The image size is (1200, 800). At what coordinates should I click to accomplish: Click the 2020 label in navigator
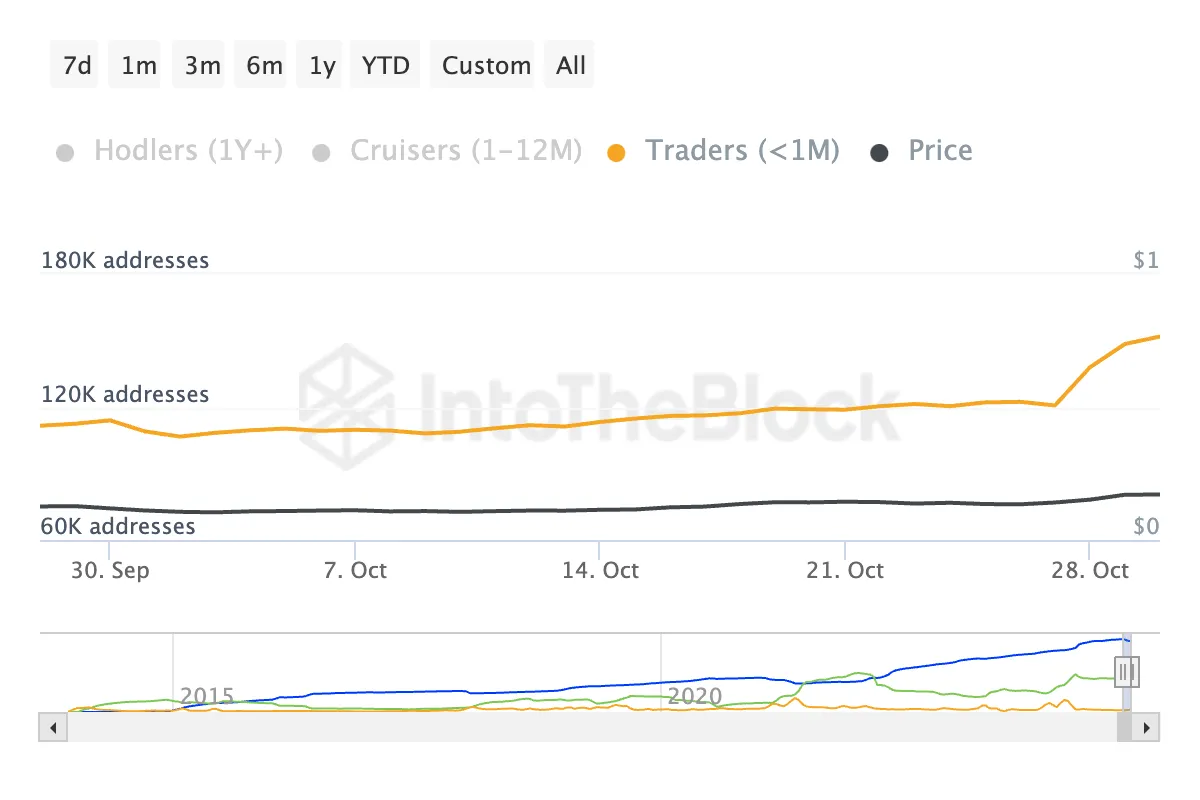click(x=695, y=696)
